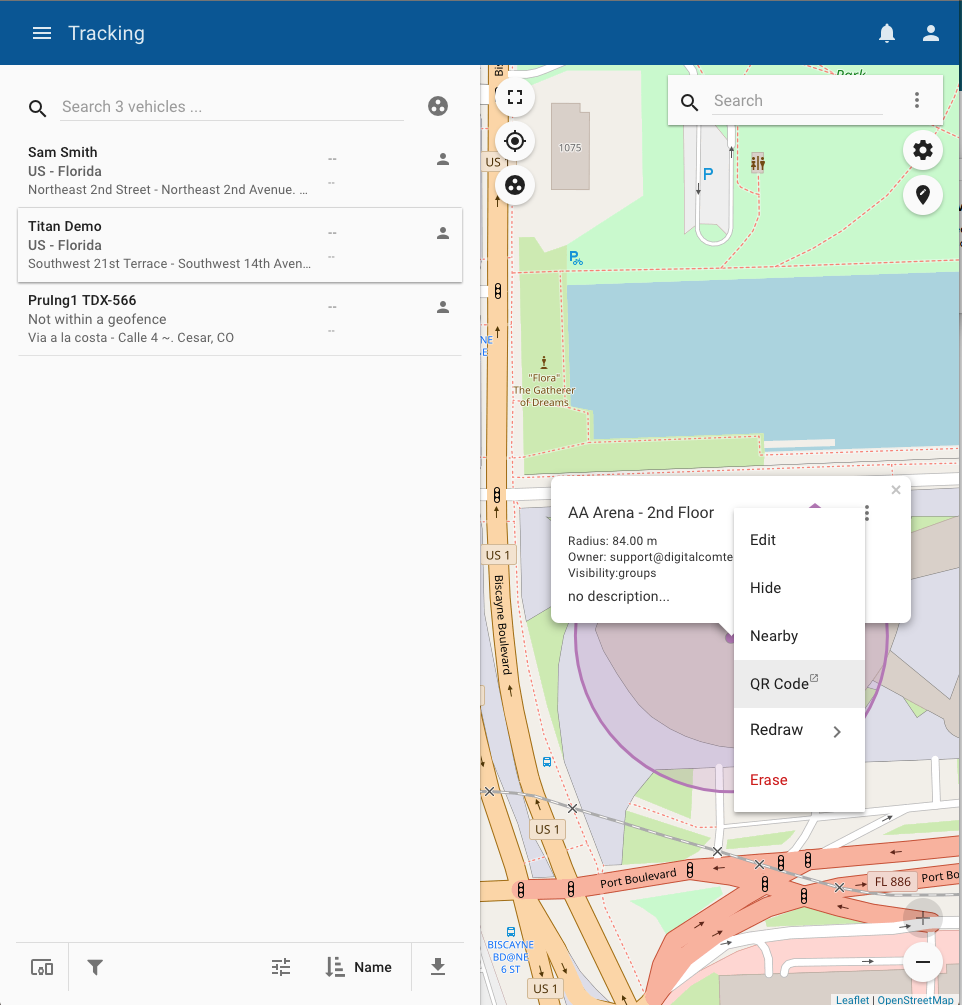
Task: Center map on my location
Action: click(515, 141)
